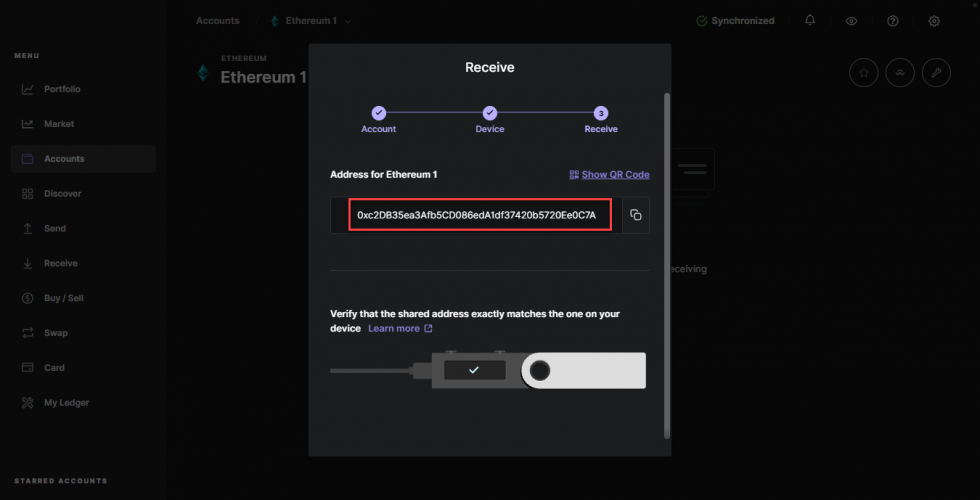Viewport: 980px width, 500px height.
Task: Star the Ethereum 1 account
Action: click(863, 73)
